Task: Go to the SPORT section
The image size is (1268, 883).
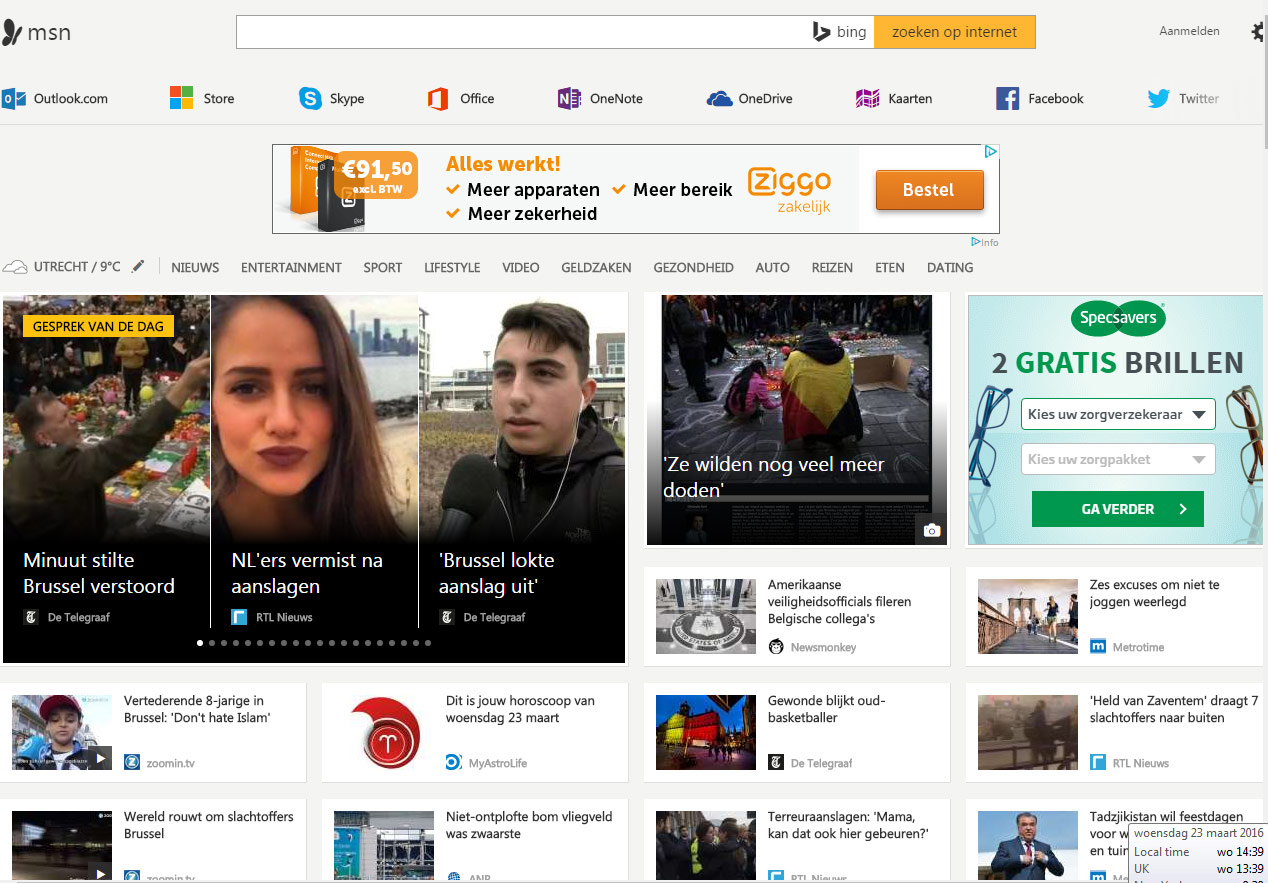Action: click(382, 267)
